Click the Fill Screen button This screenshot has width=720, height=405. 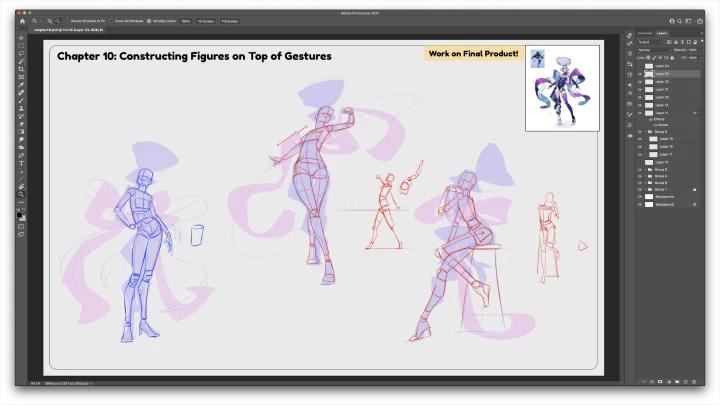(x=230, y=21)
